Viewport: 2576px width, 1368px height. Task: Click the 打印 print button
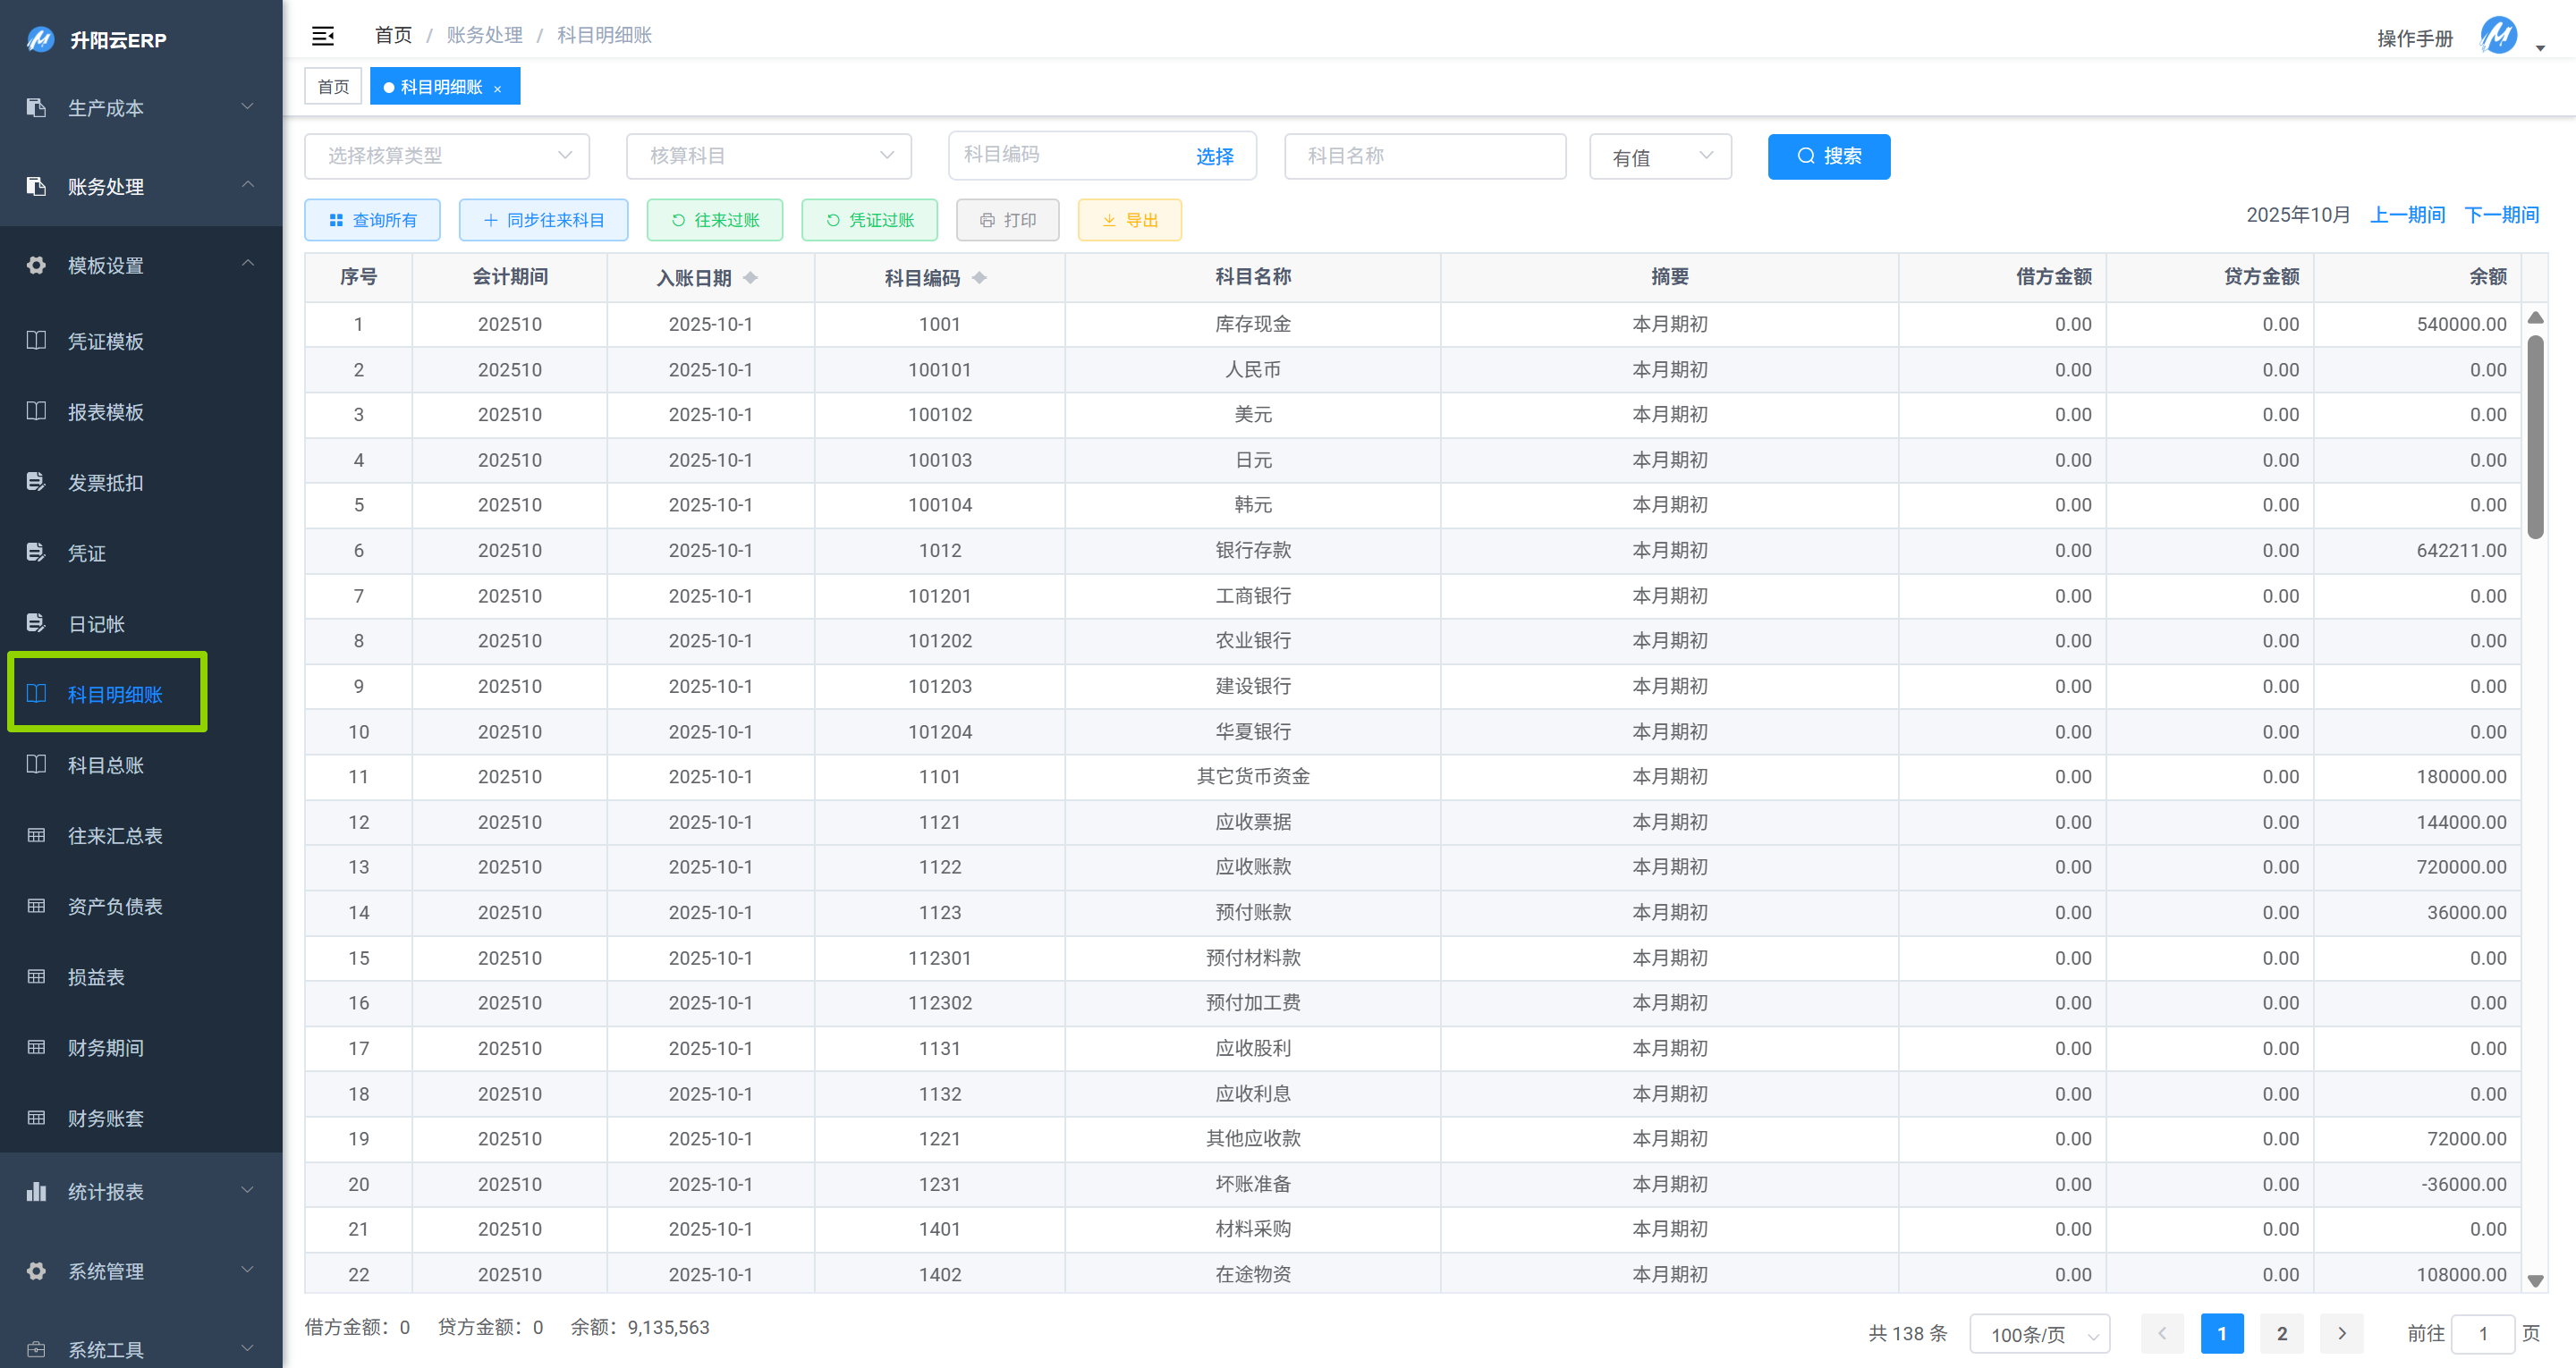1007,220
